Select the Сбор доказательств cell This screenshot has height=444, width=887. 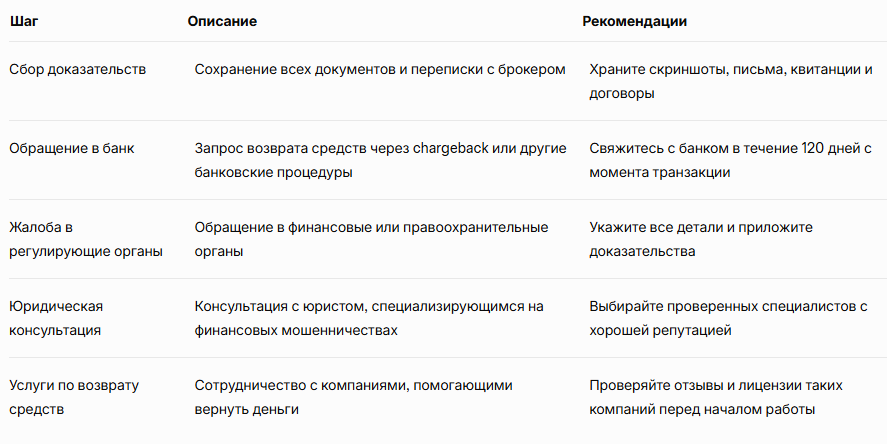click(77, 70)
